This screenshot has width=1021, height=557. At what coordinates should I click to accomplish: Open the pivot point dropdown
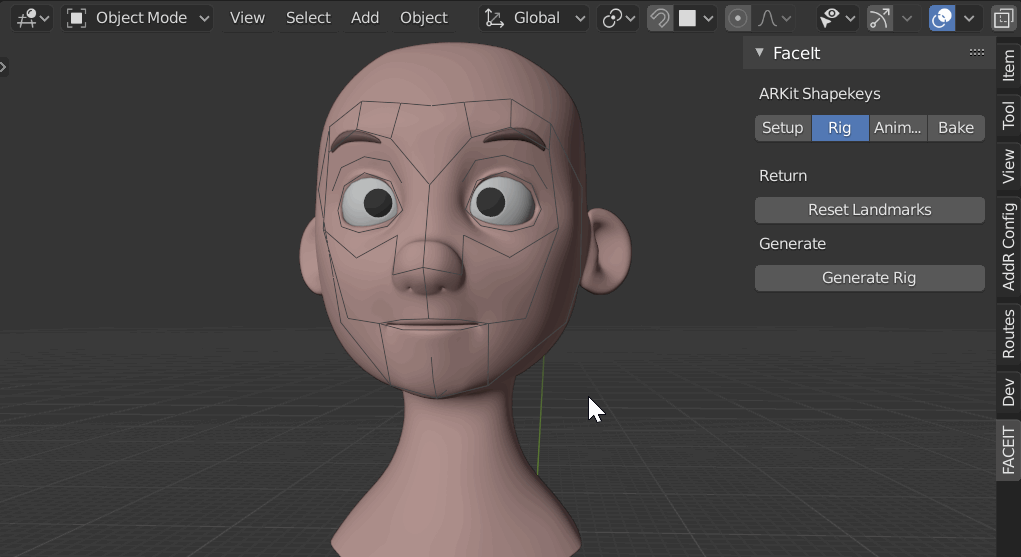pyautogui.click(x=618, y=18)
